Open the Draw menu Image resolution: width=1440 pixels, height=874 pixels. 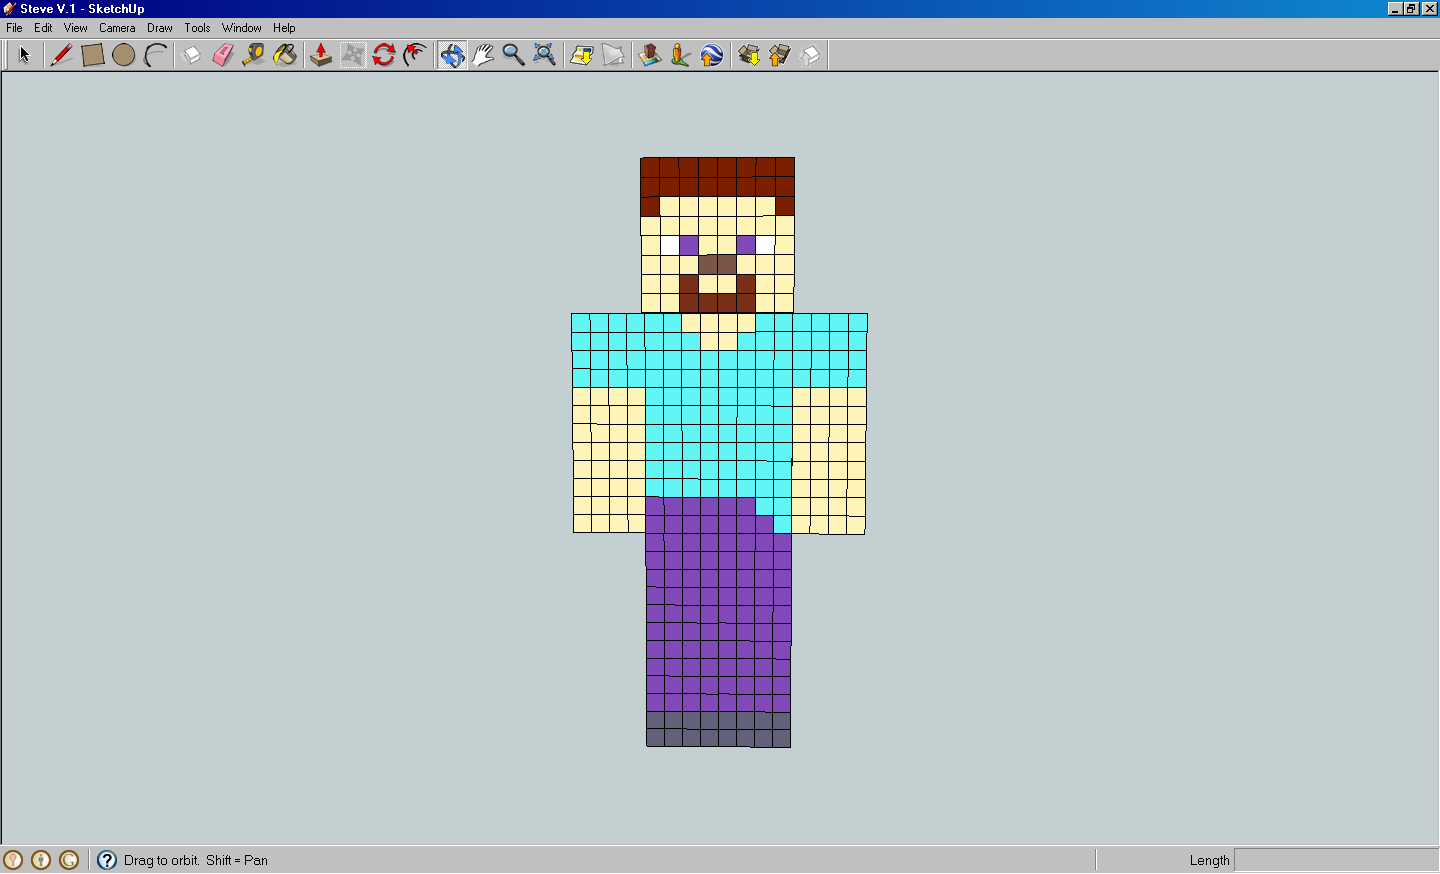(159, 28)
